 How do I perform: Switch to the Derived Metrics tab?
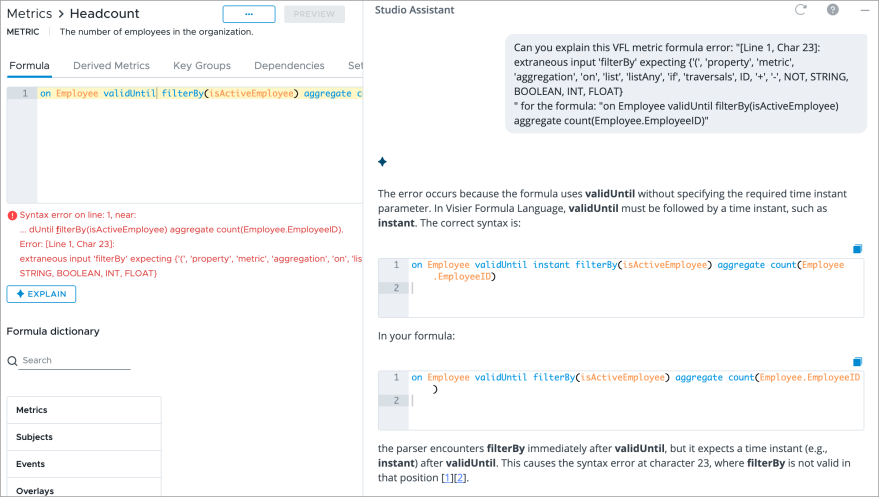click(x=111, y=66)
